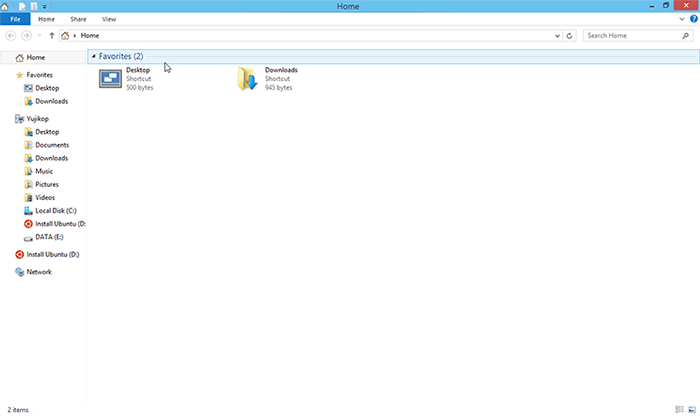The height and width of the screenshot is (416, 700).
Task: Click the home icon in address bar
Action: pos(65,36)
